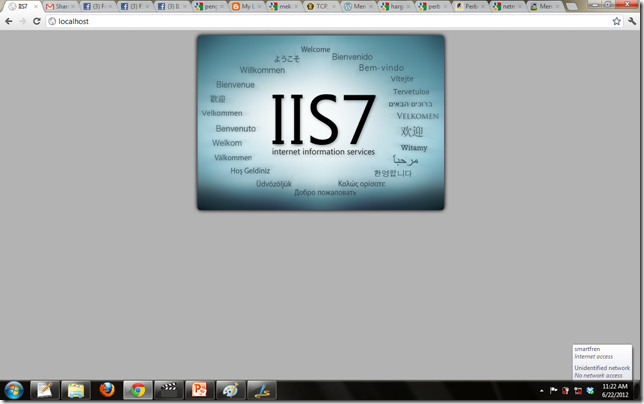Click the red security tray icon
The image size is (644, 404).
pyautogui.click(x=566, y=390)
